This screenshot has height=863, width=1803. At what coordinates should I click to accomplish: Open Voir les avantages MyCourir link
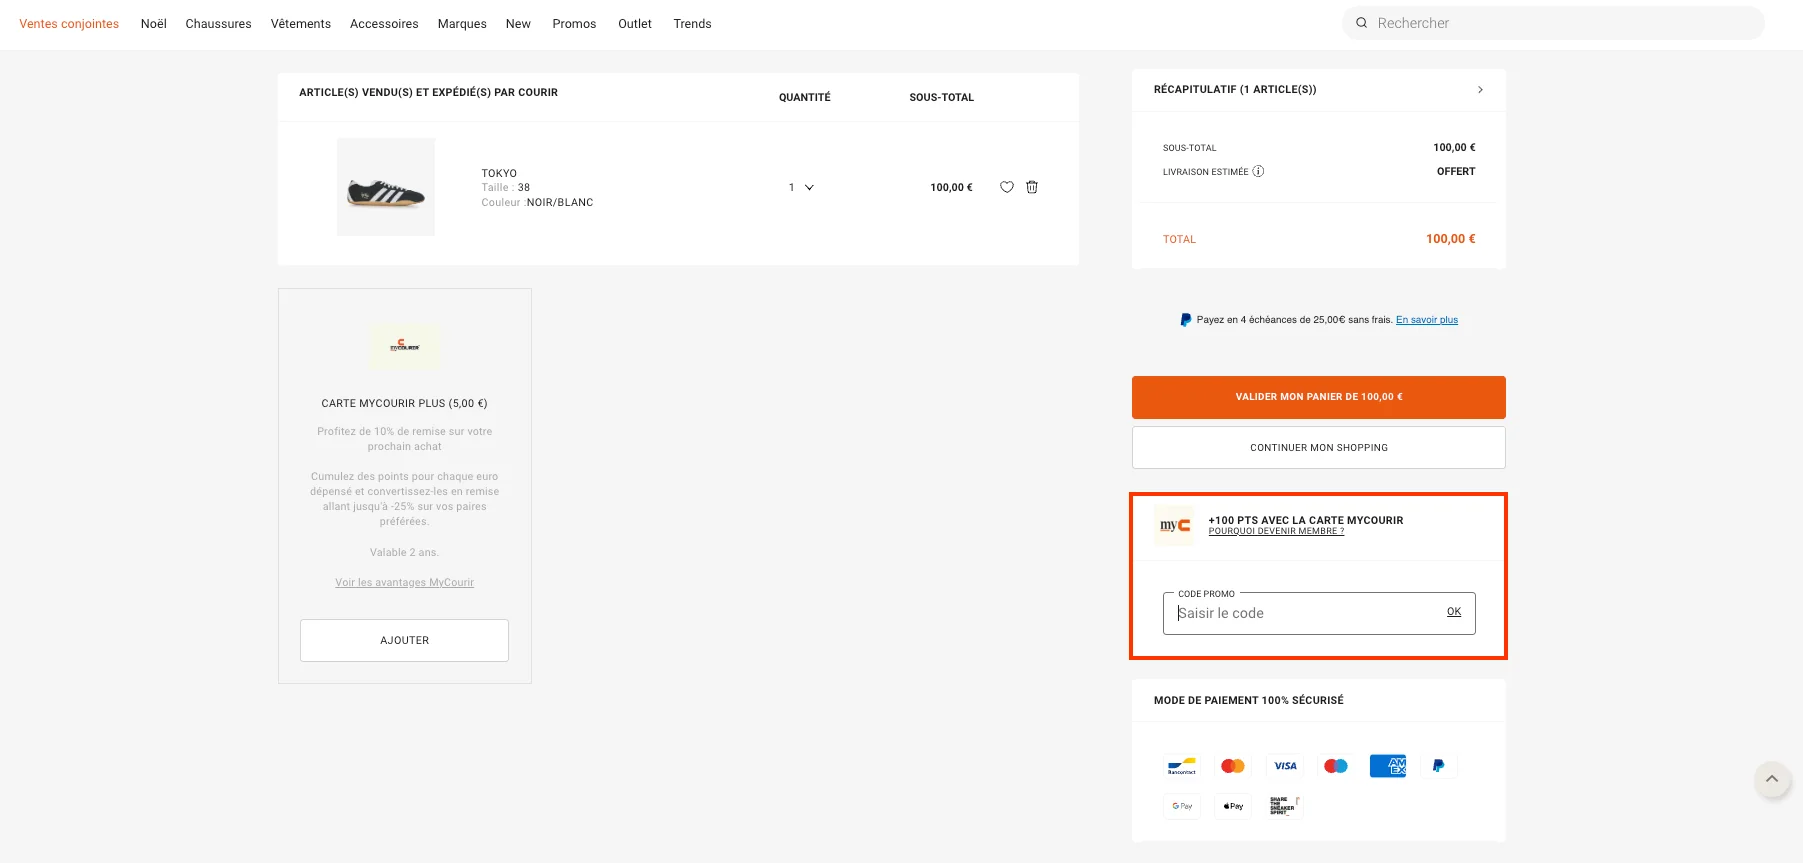(x=404, y=583)
